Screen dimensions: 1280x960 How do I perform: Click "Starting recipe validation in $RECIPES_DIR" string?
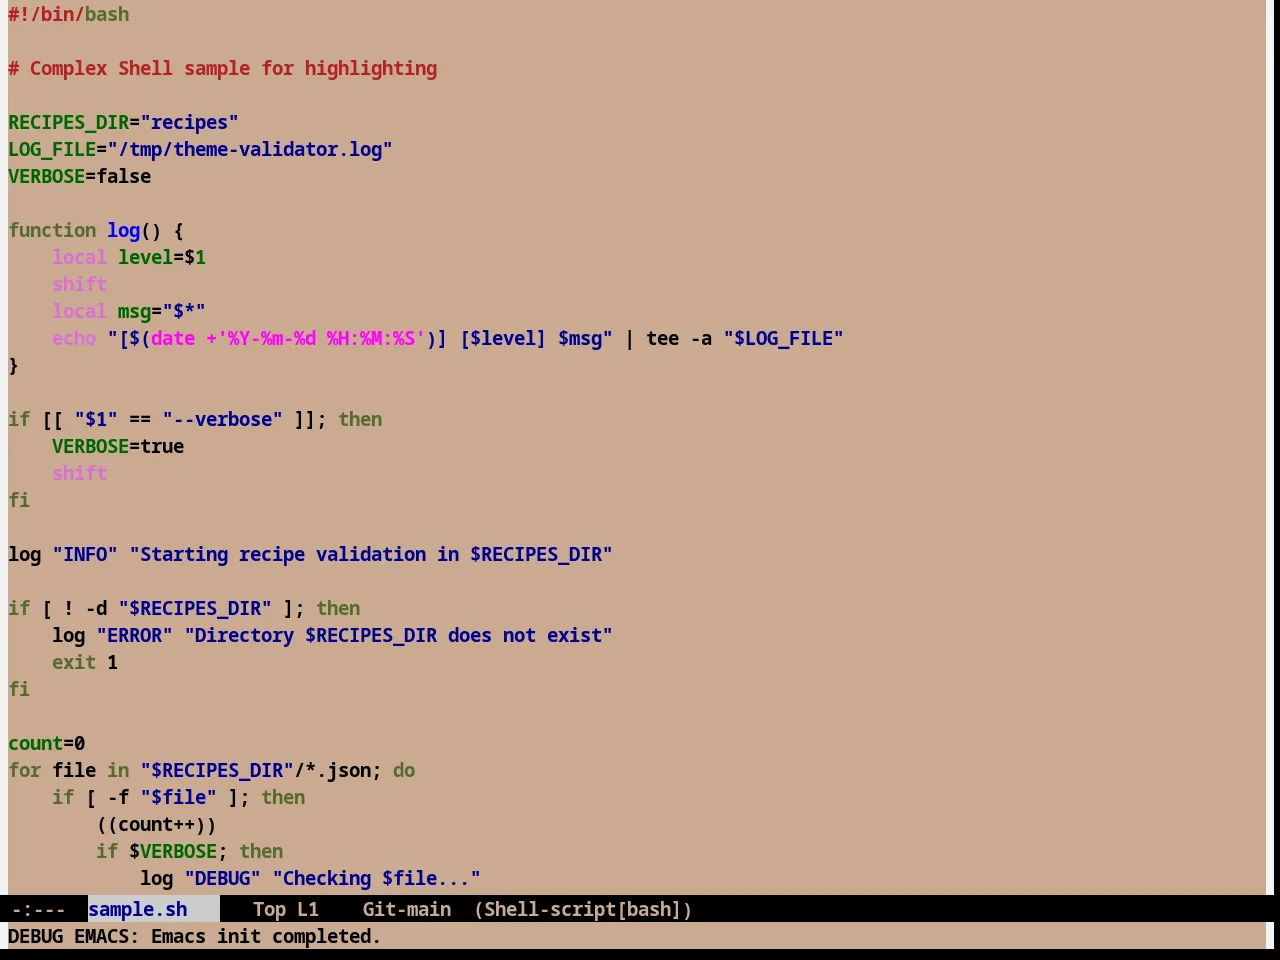point(371,554)
